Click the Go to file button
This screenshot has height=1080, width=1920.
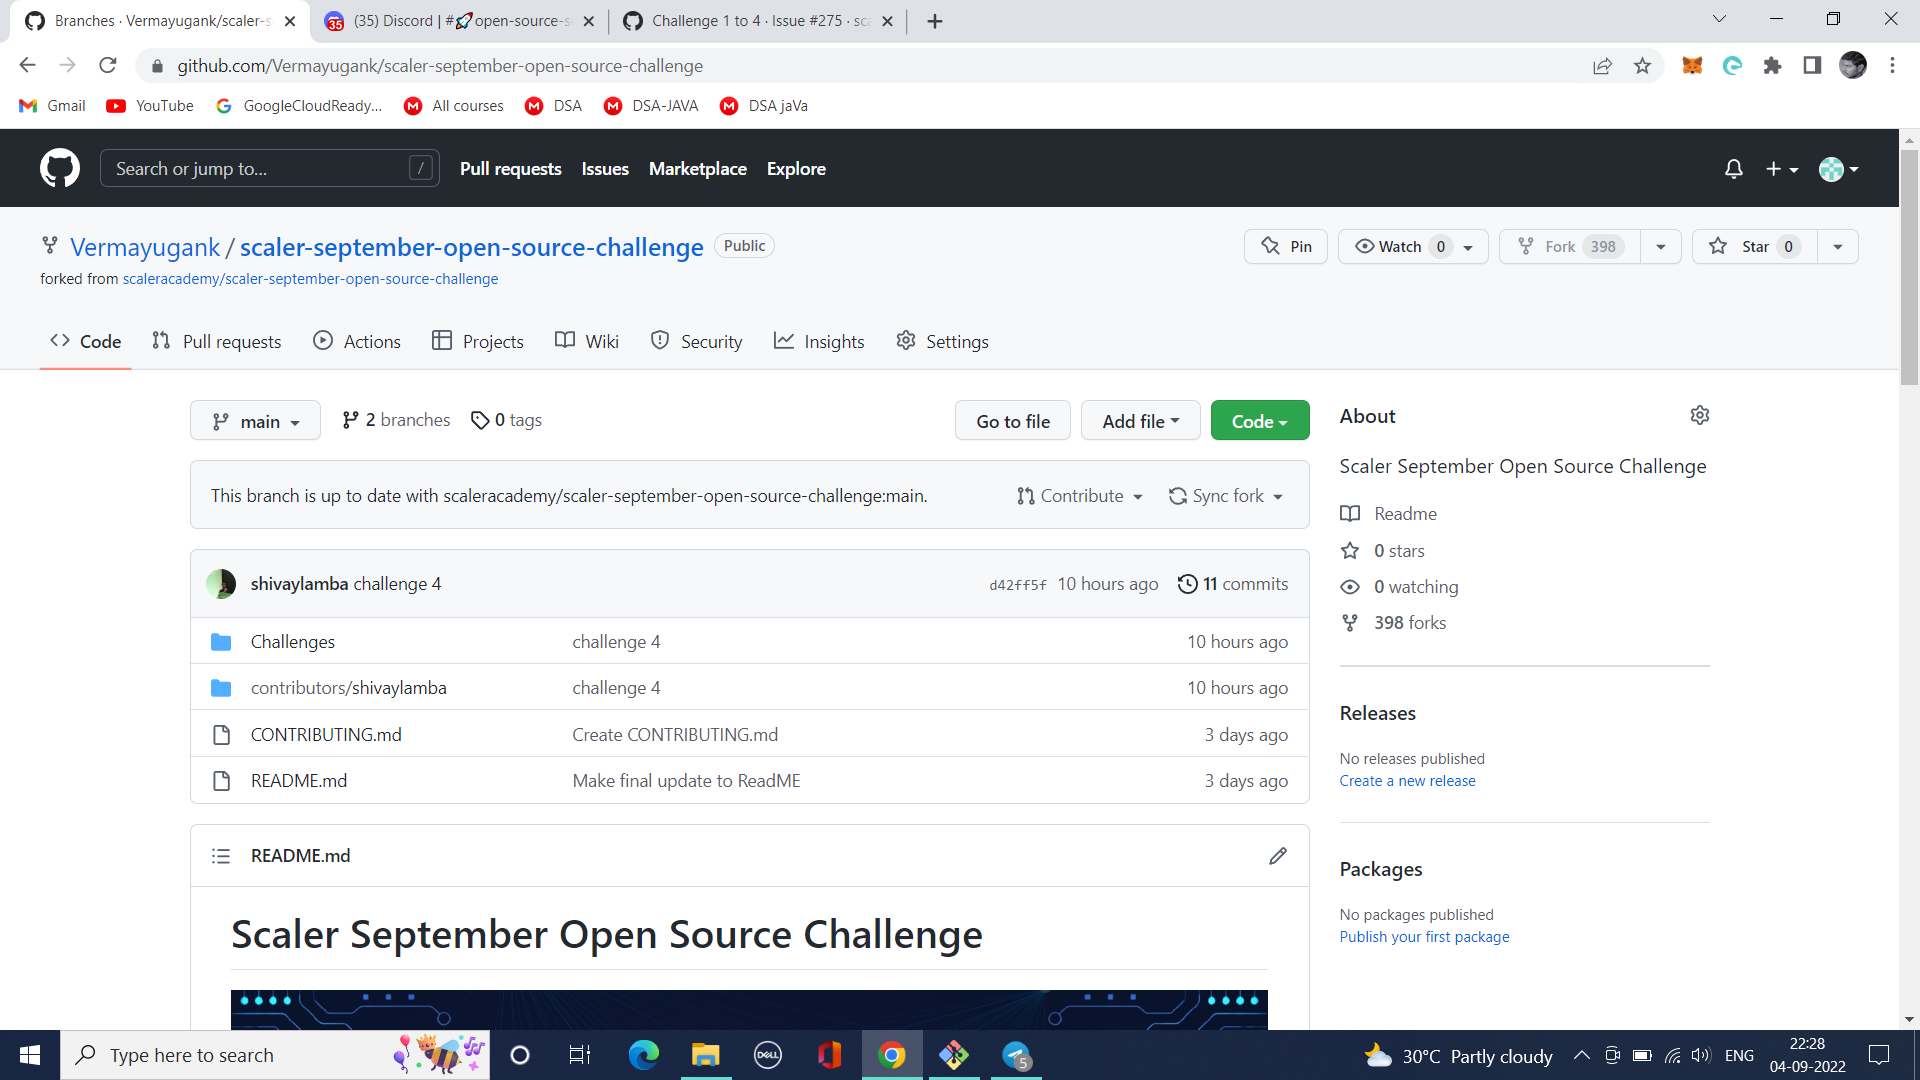coord(1012,420)
